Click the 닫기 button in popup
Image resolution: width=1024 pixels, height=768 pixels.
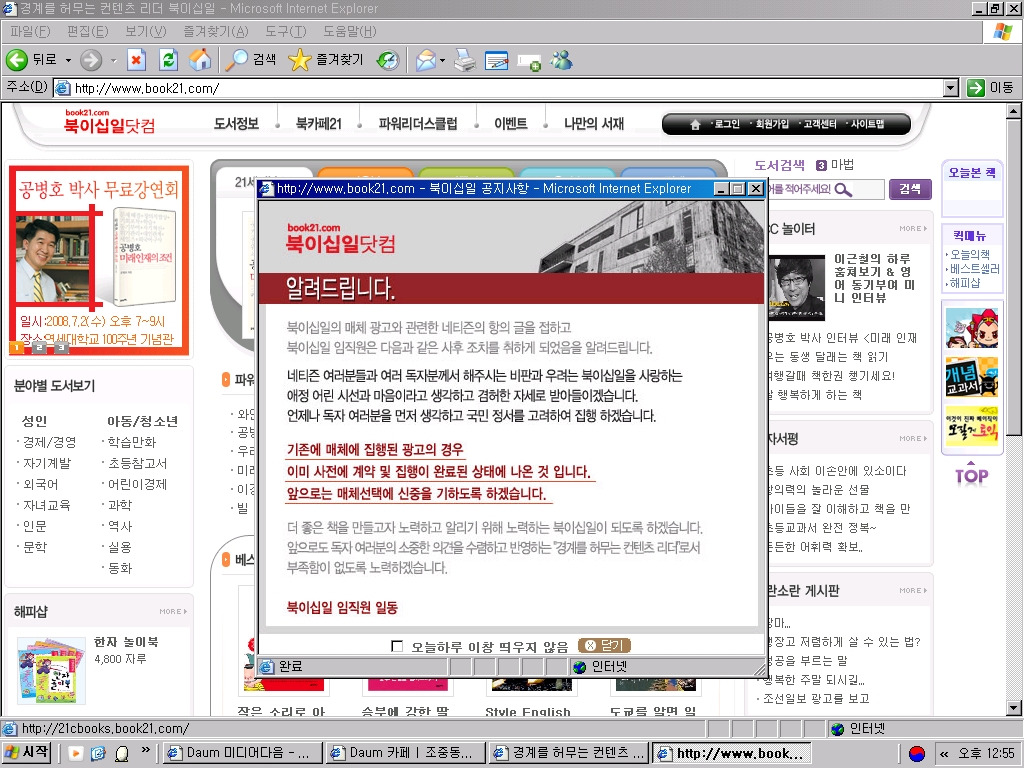tap(605, 645)
